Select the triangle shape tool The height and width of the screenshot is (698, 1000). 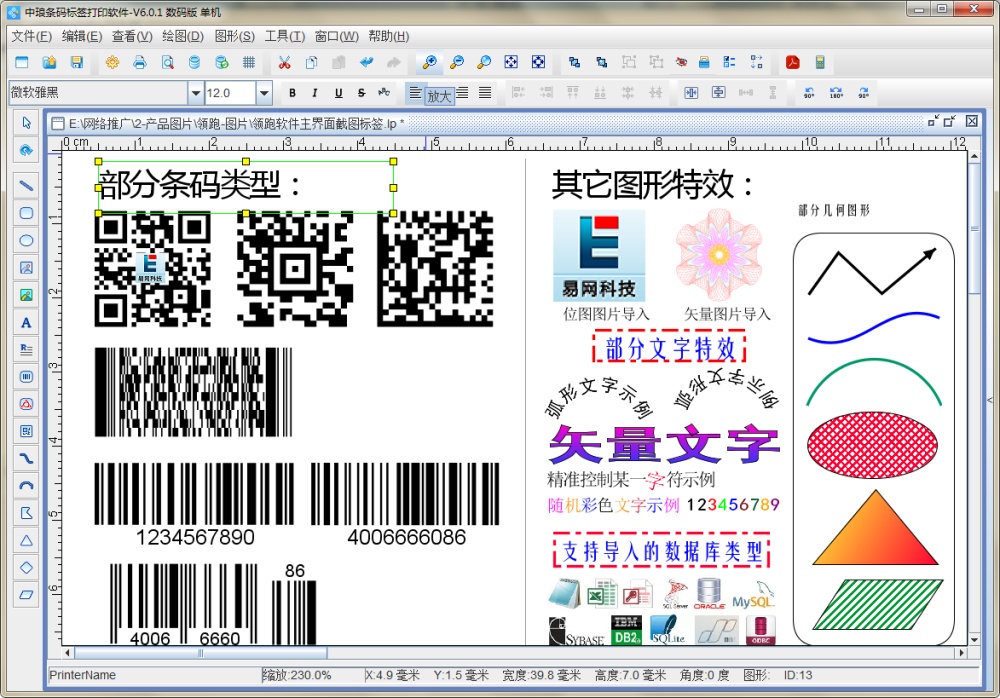pyautogui.click(x=27, y=540)
